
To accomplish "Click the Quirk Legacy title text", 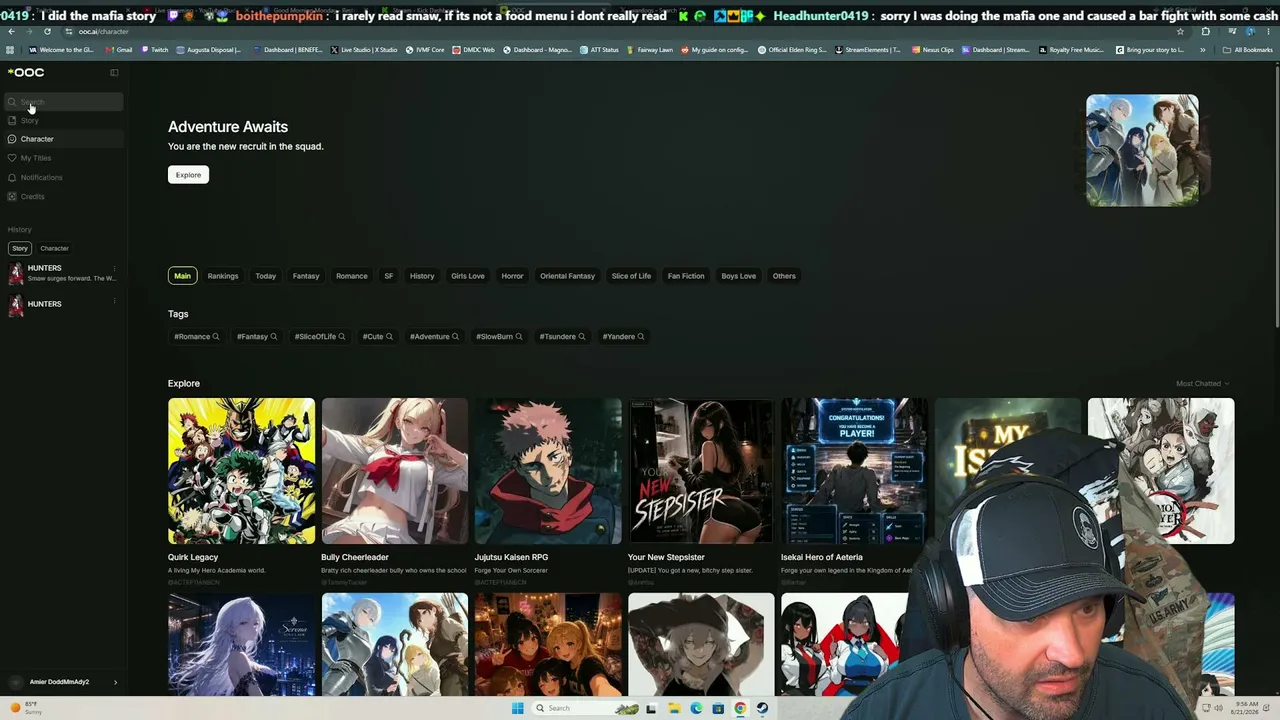I will click(193, 557).
